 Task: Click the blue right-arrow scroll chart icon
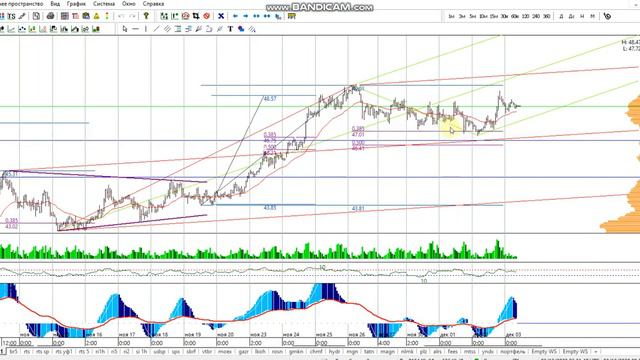tap(246, 16)
